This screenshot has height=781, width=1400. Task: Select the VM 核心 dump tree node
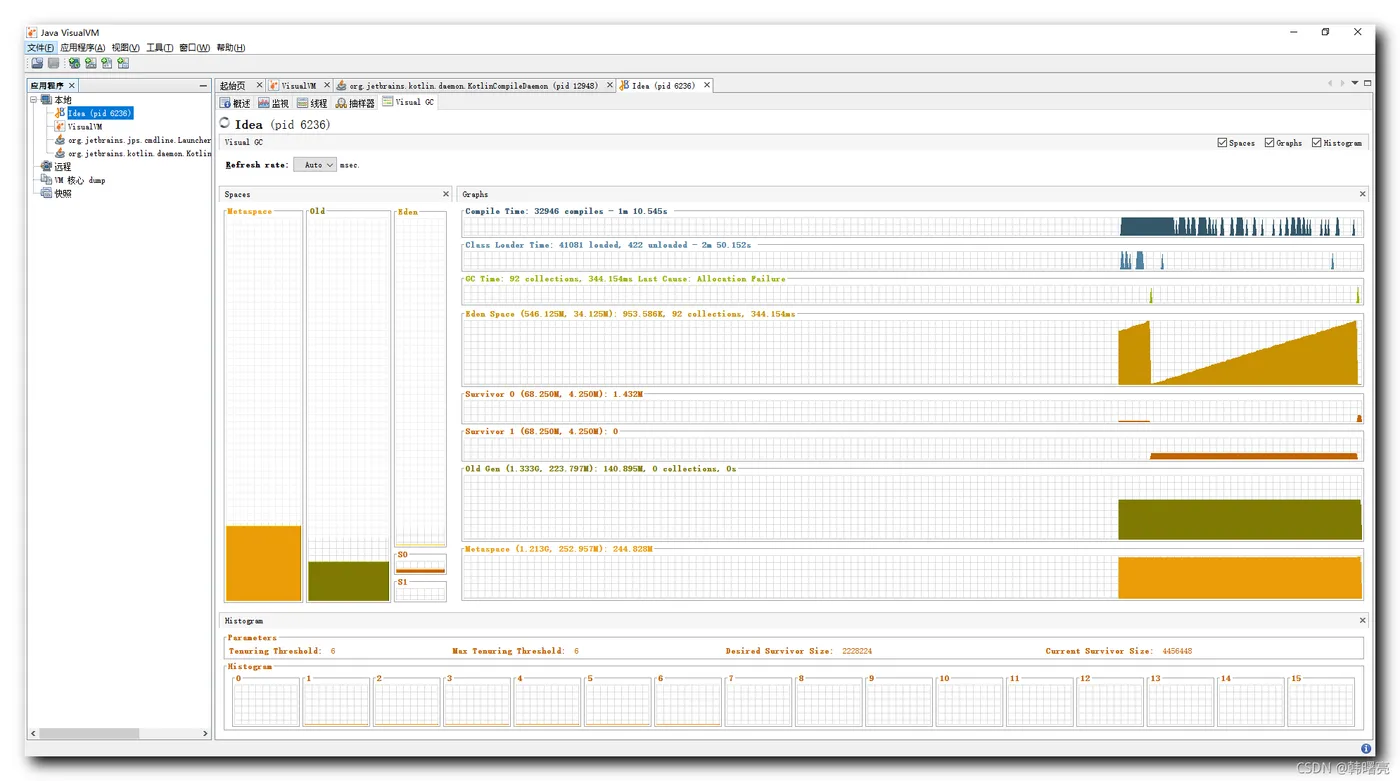(79, 180)
